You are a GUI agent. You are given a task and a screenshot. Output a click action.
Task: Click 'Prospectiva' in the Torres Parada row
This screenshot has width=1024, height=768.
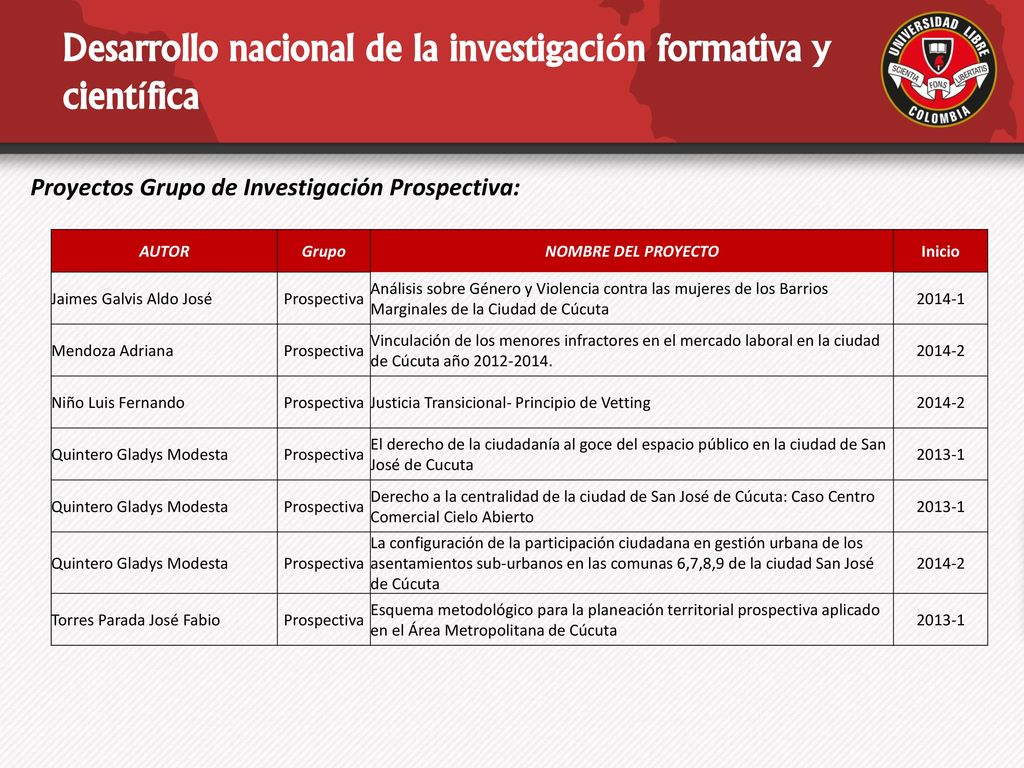(323, 620)
